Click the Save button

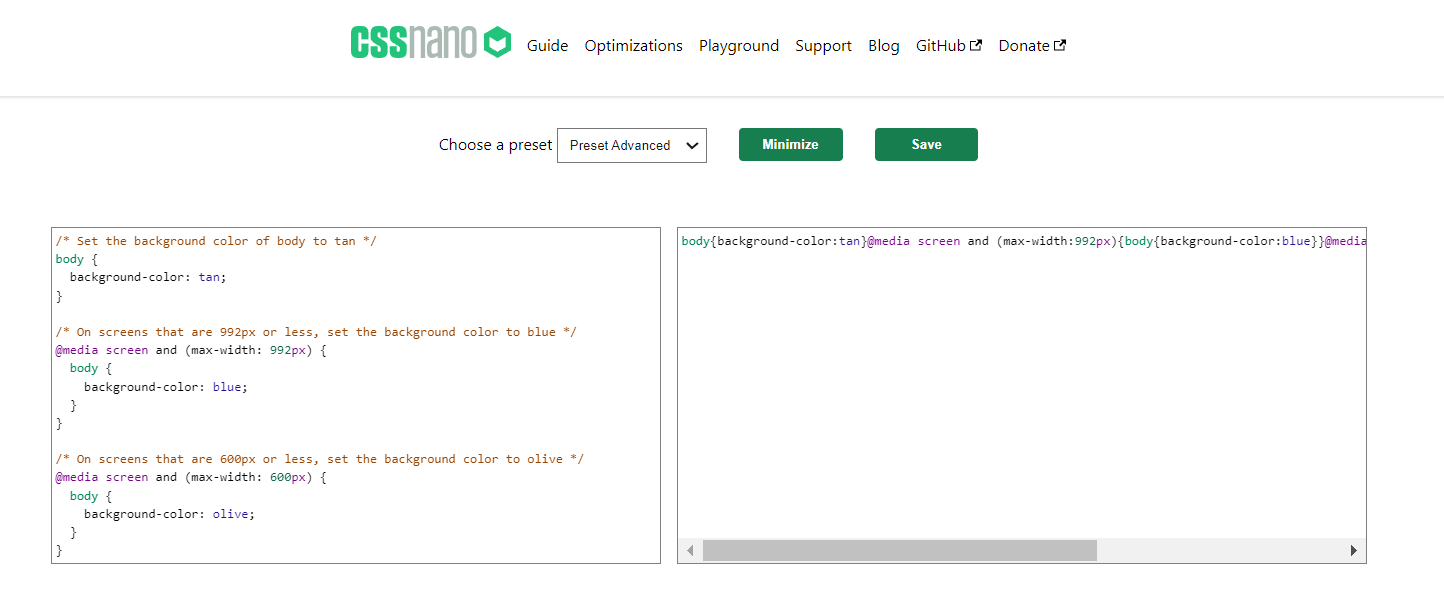click(x=925, y=144)
